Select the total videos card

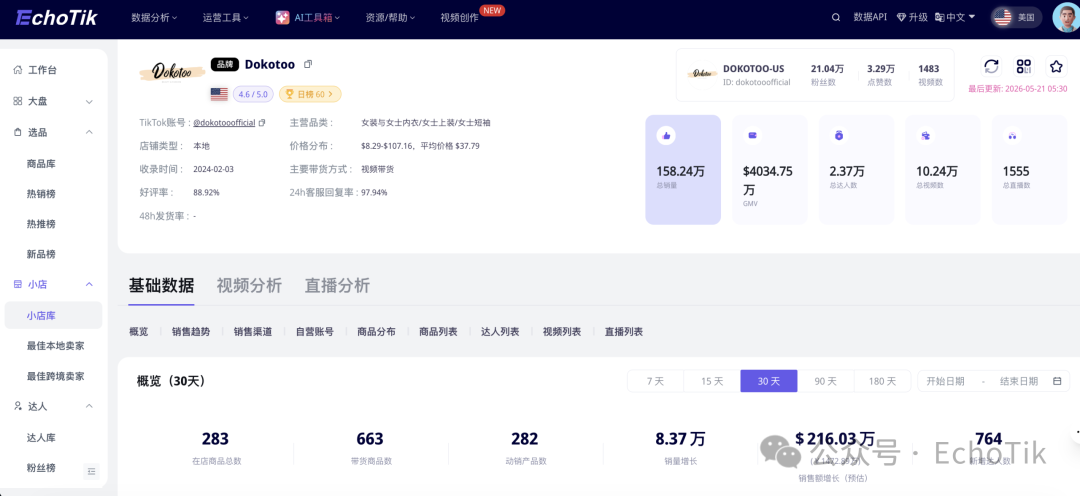943,169
